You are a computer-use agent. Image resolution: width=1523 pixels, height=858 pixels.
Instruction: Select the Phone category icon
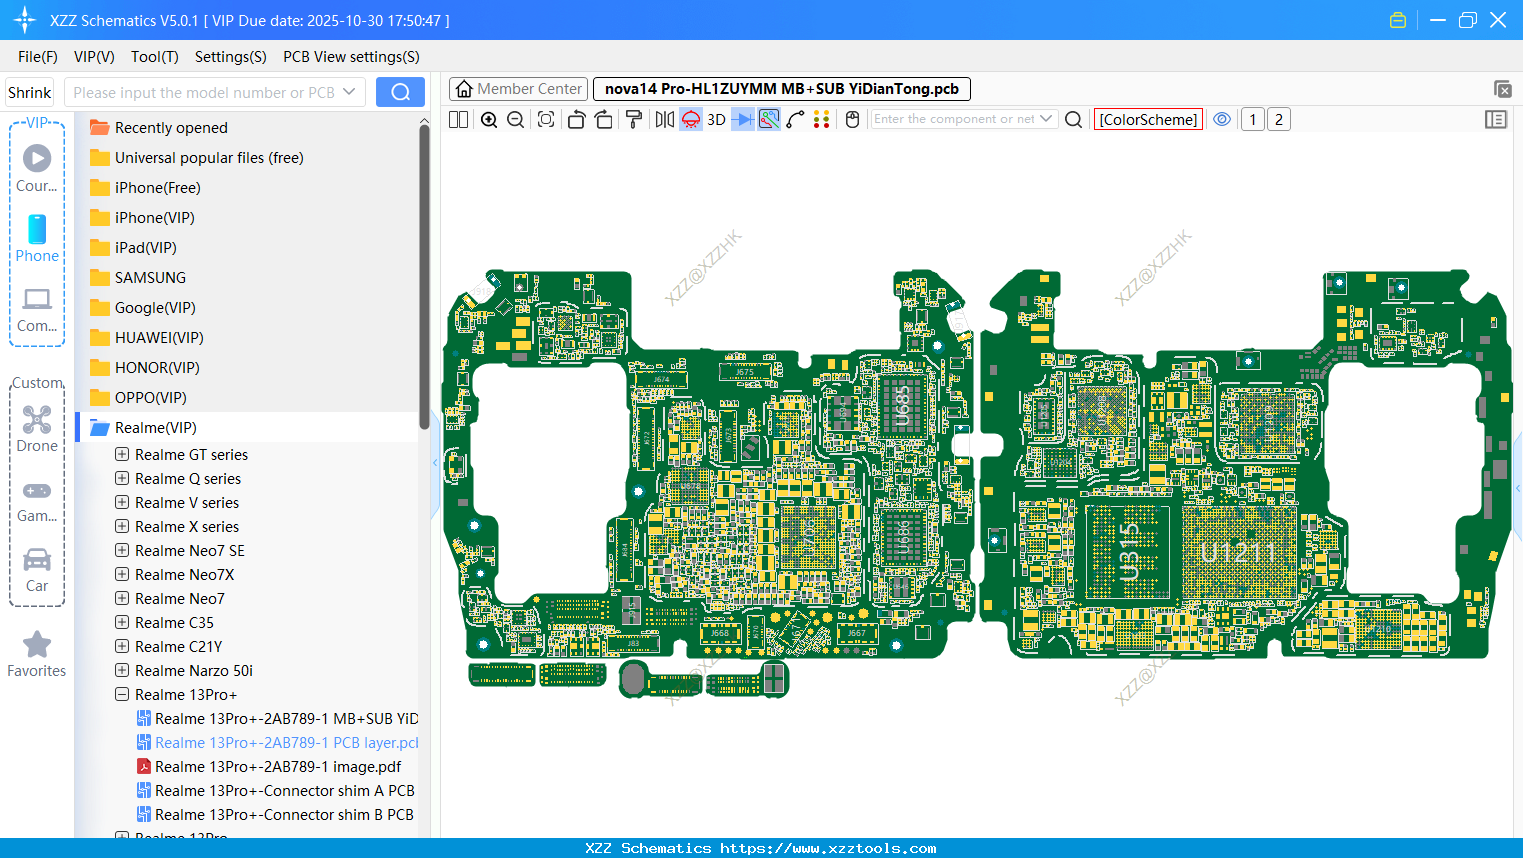tap(37, 239)
